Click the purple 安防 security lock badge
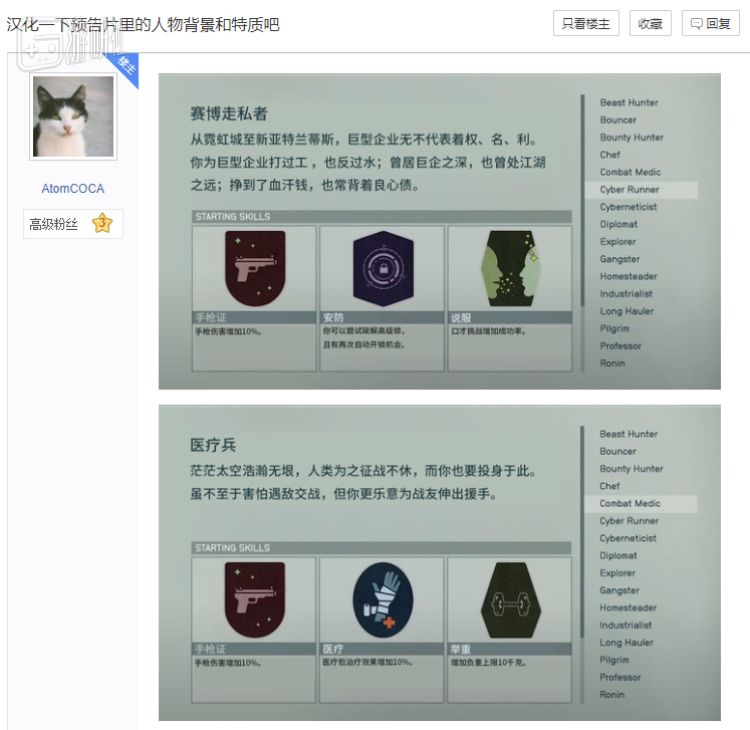The image size is (750, 730). pos(383,268)
